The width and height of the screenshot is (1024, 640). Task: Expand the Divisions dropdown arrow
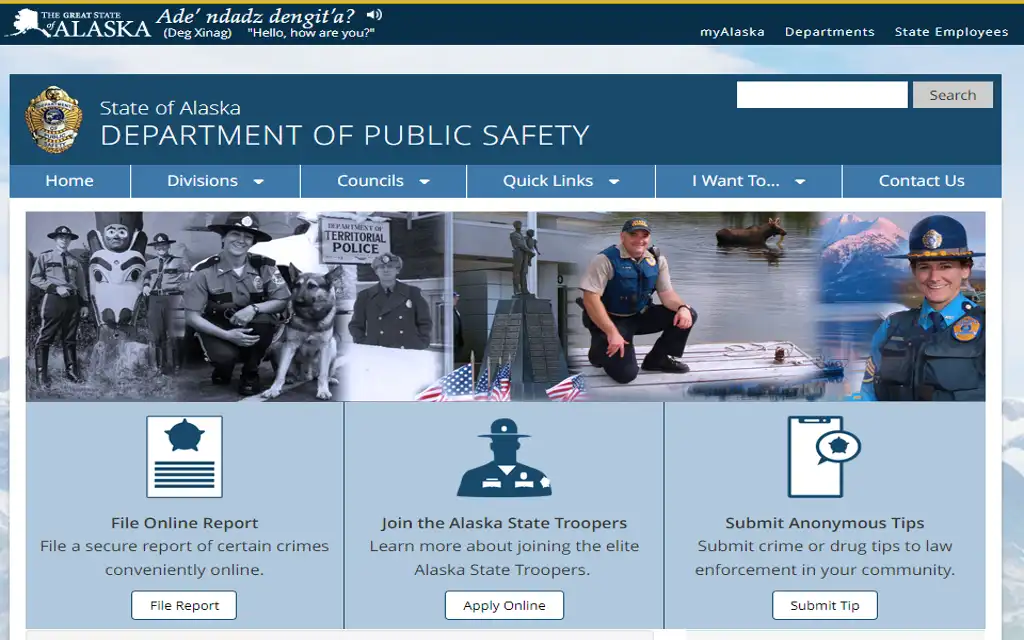(259, 182)
